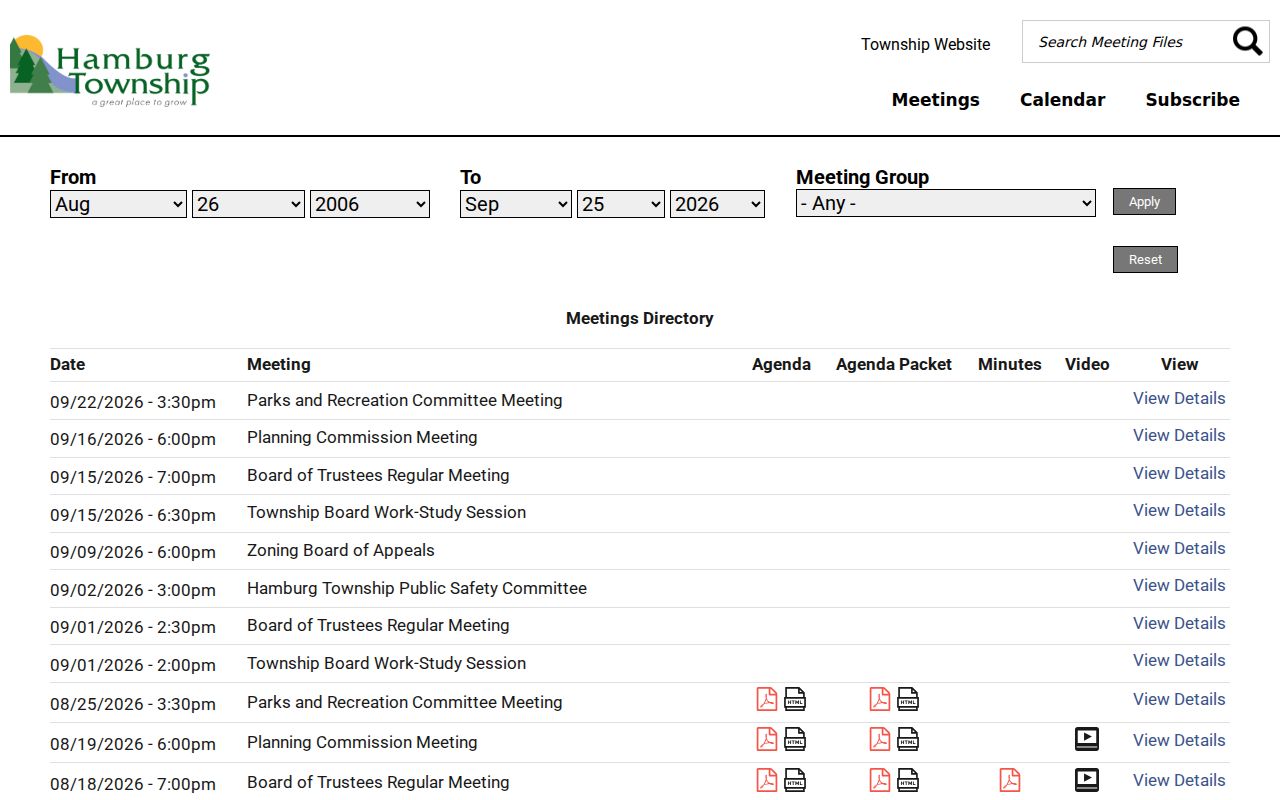Open Agenda HTML for 08/25/2026 Parks meeting
This screenshot has height=800, width=1280.
795,699
